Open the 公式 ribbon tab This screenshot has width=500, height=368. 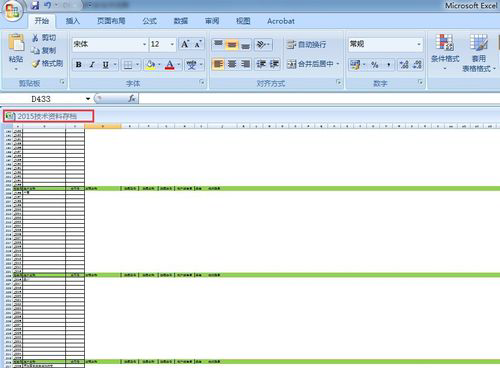coord(149,21)
